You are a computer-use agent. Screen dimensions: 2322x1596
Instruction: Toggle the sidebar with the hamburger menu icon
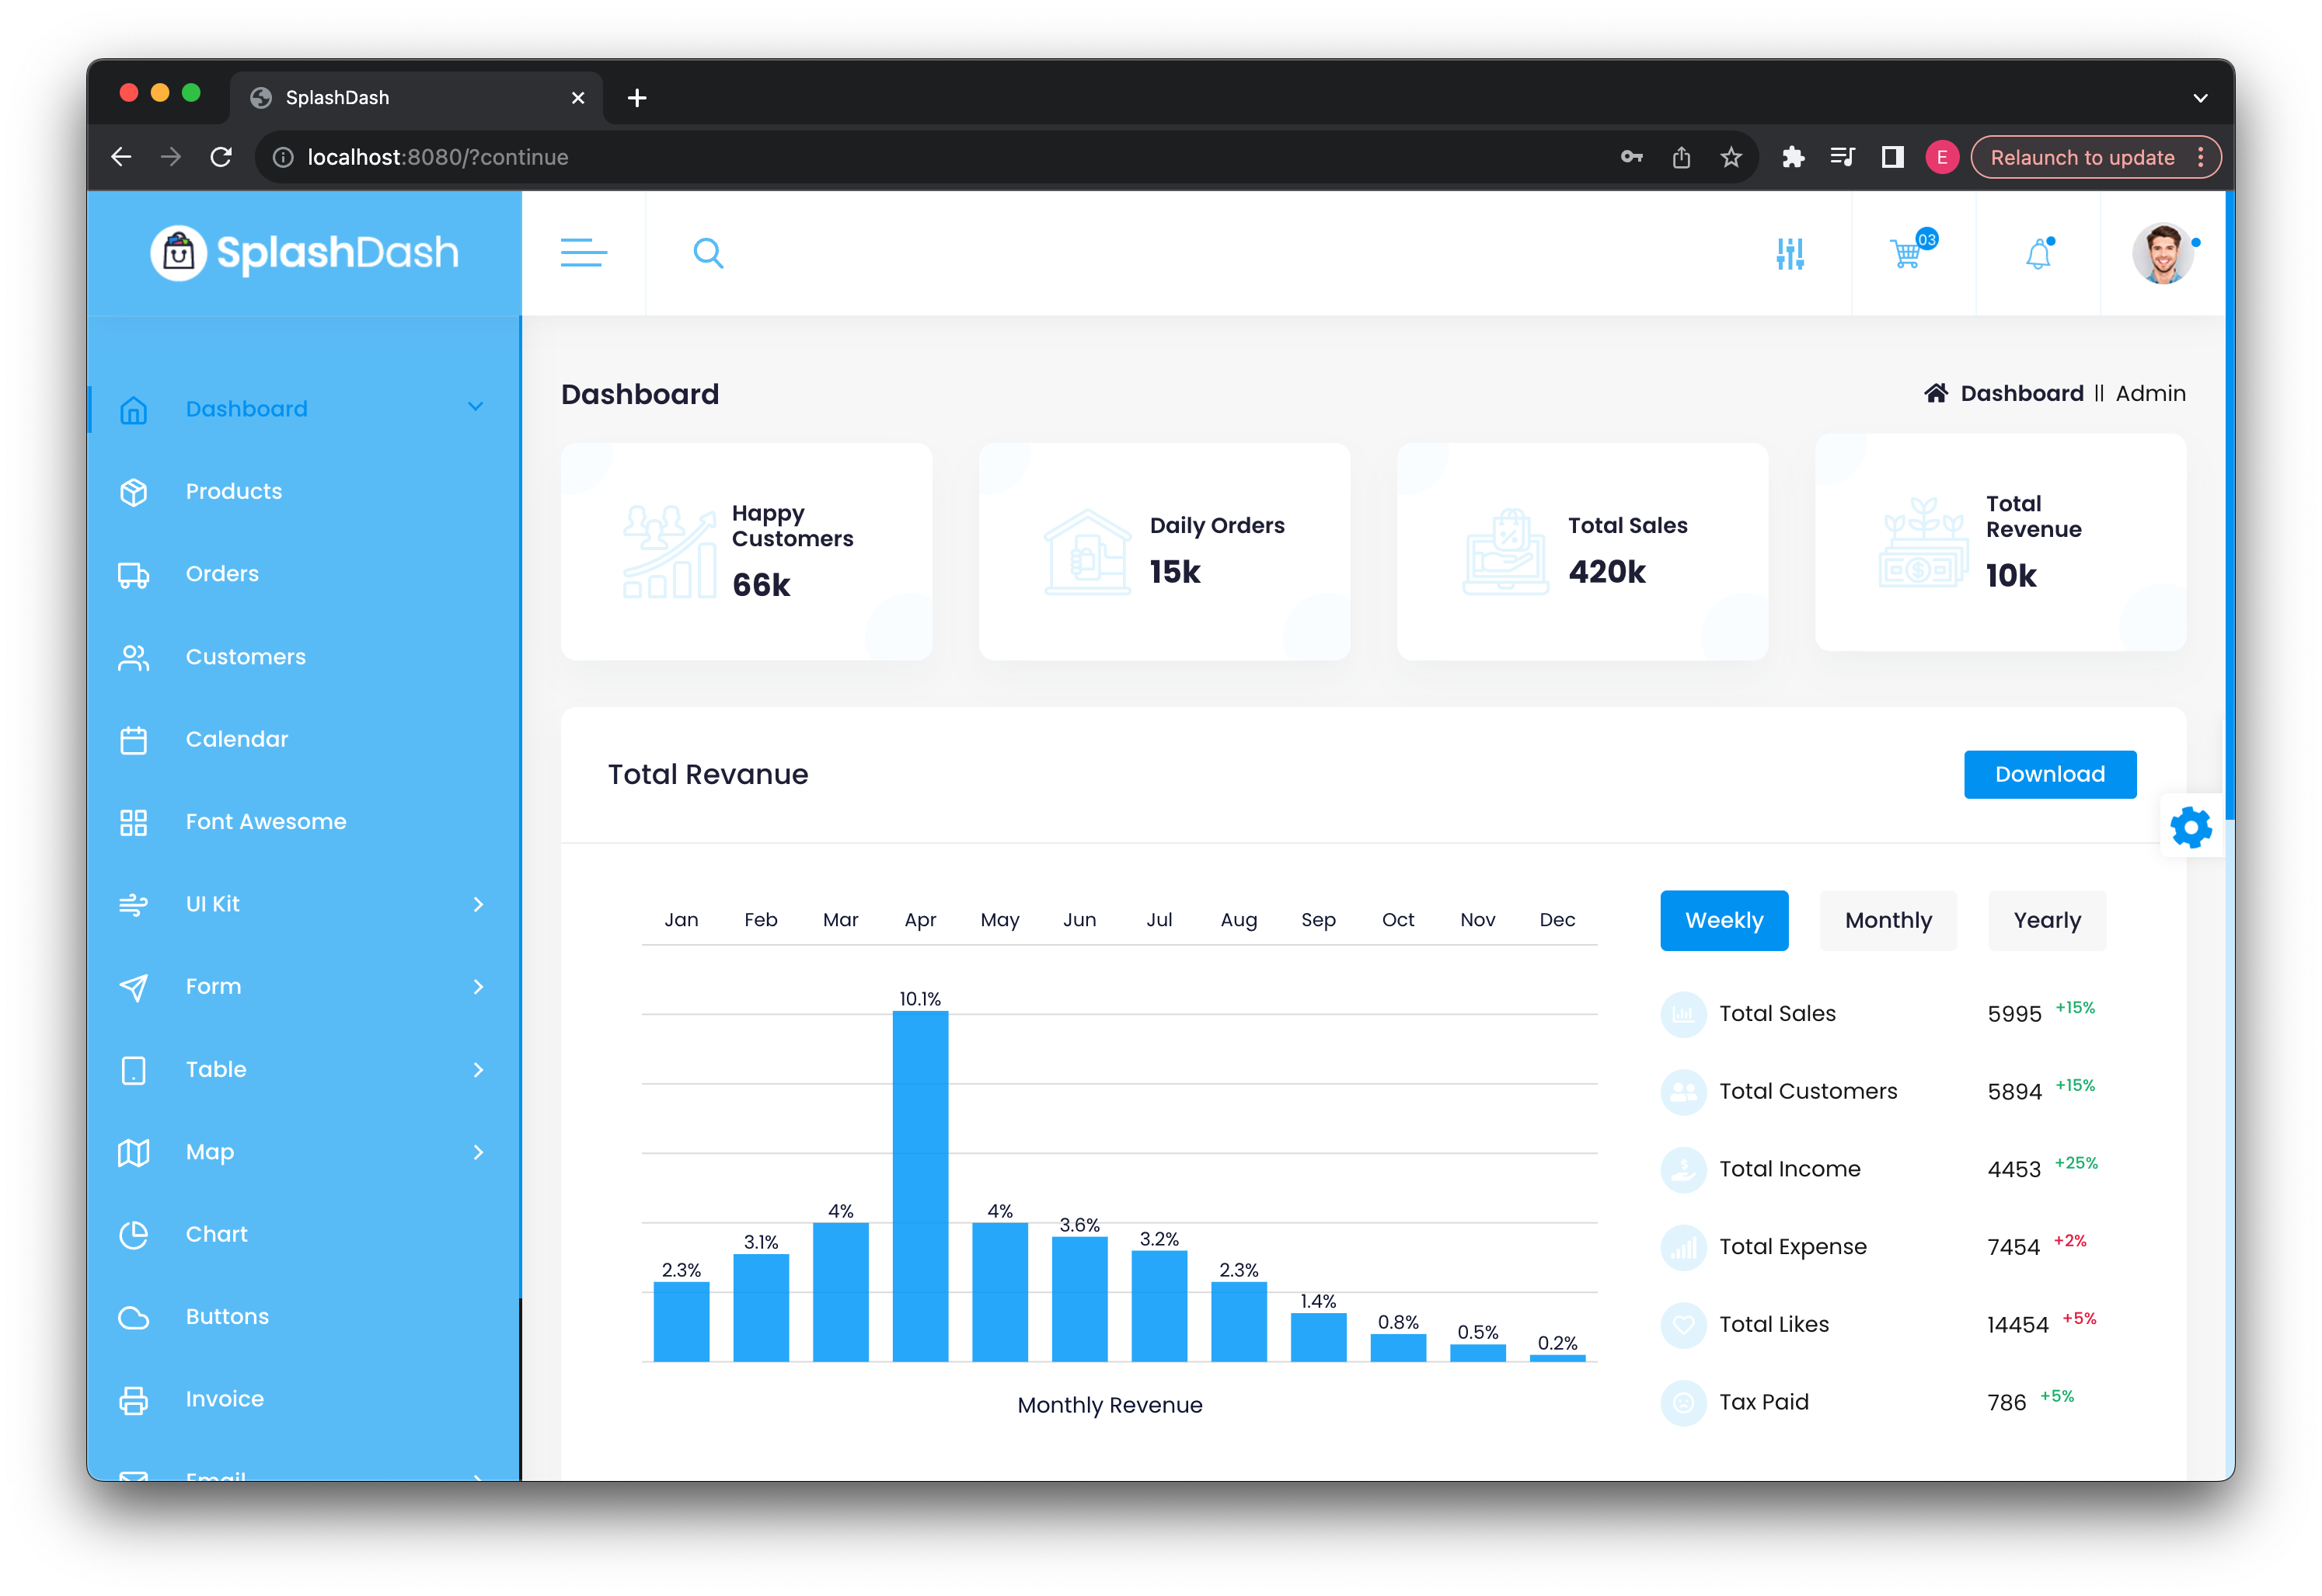583,253
